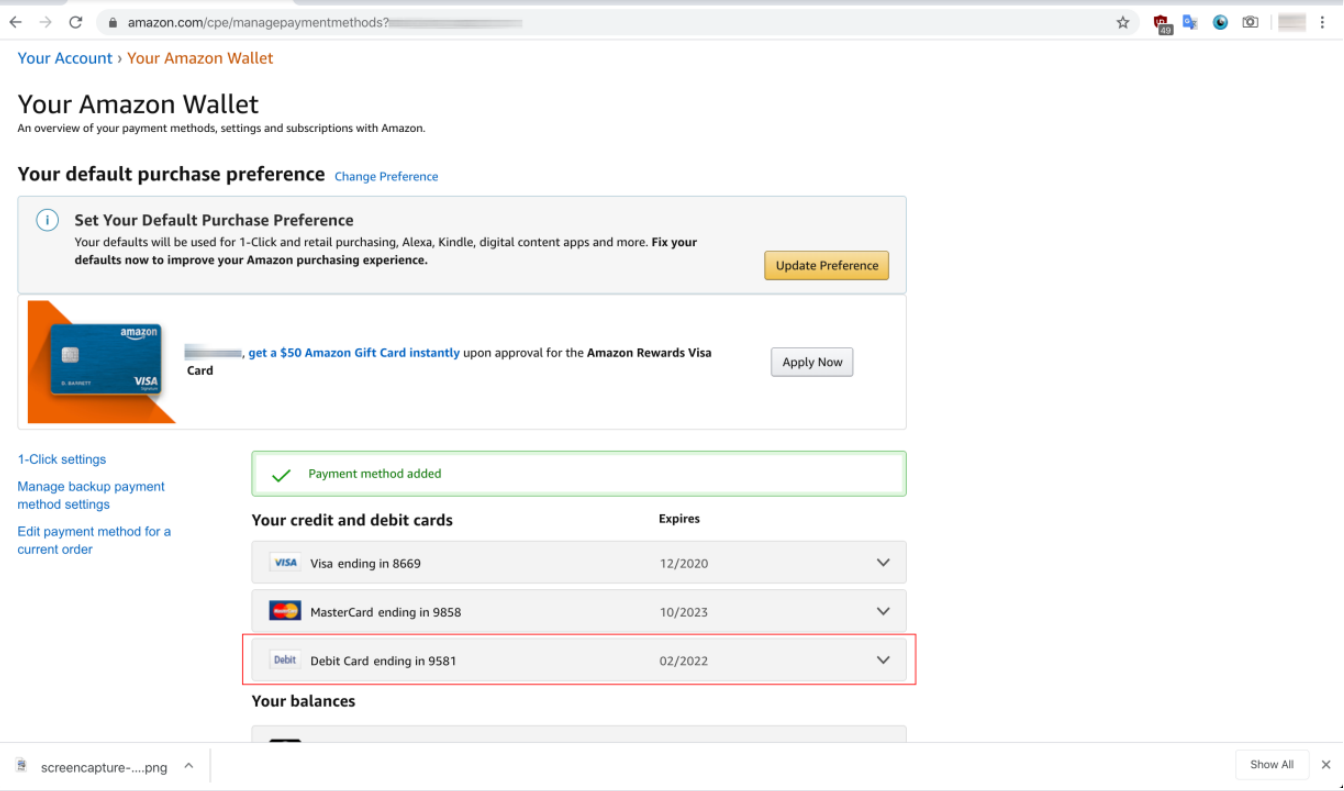Click Show All in the downloads bar
This screenshot has width=1344, height=791.
tap(1272, 765)
